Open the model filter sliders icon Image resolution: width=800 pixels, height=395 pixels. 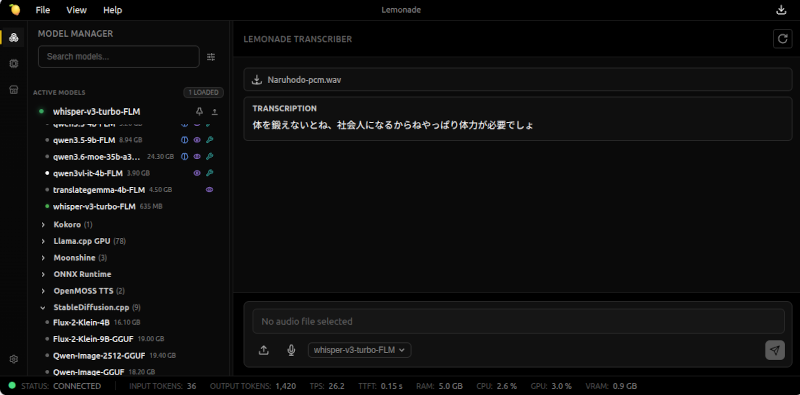pyautogui.click(x=211, y=57)
